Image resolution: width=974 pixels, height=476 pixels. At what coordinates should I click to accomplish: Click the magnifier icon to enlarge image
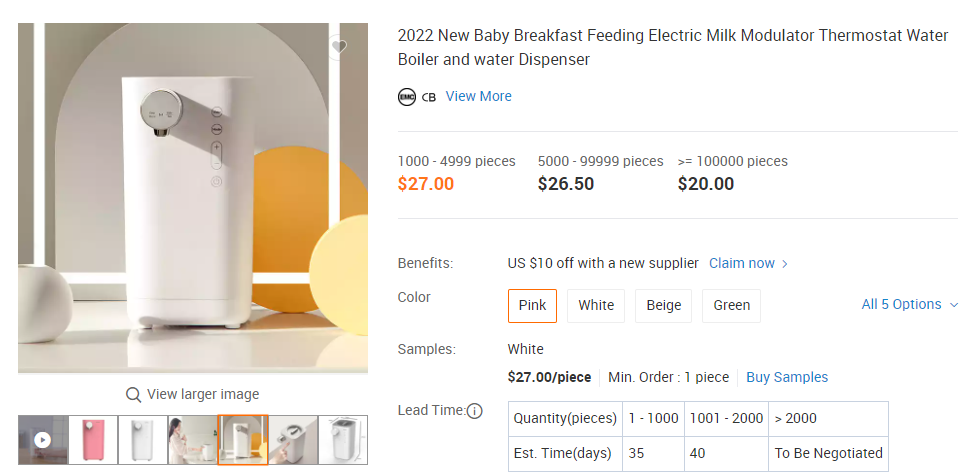point(133,394)
